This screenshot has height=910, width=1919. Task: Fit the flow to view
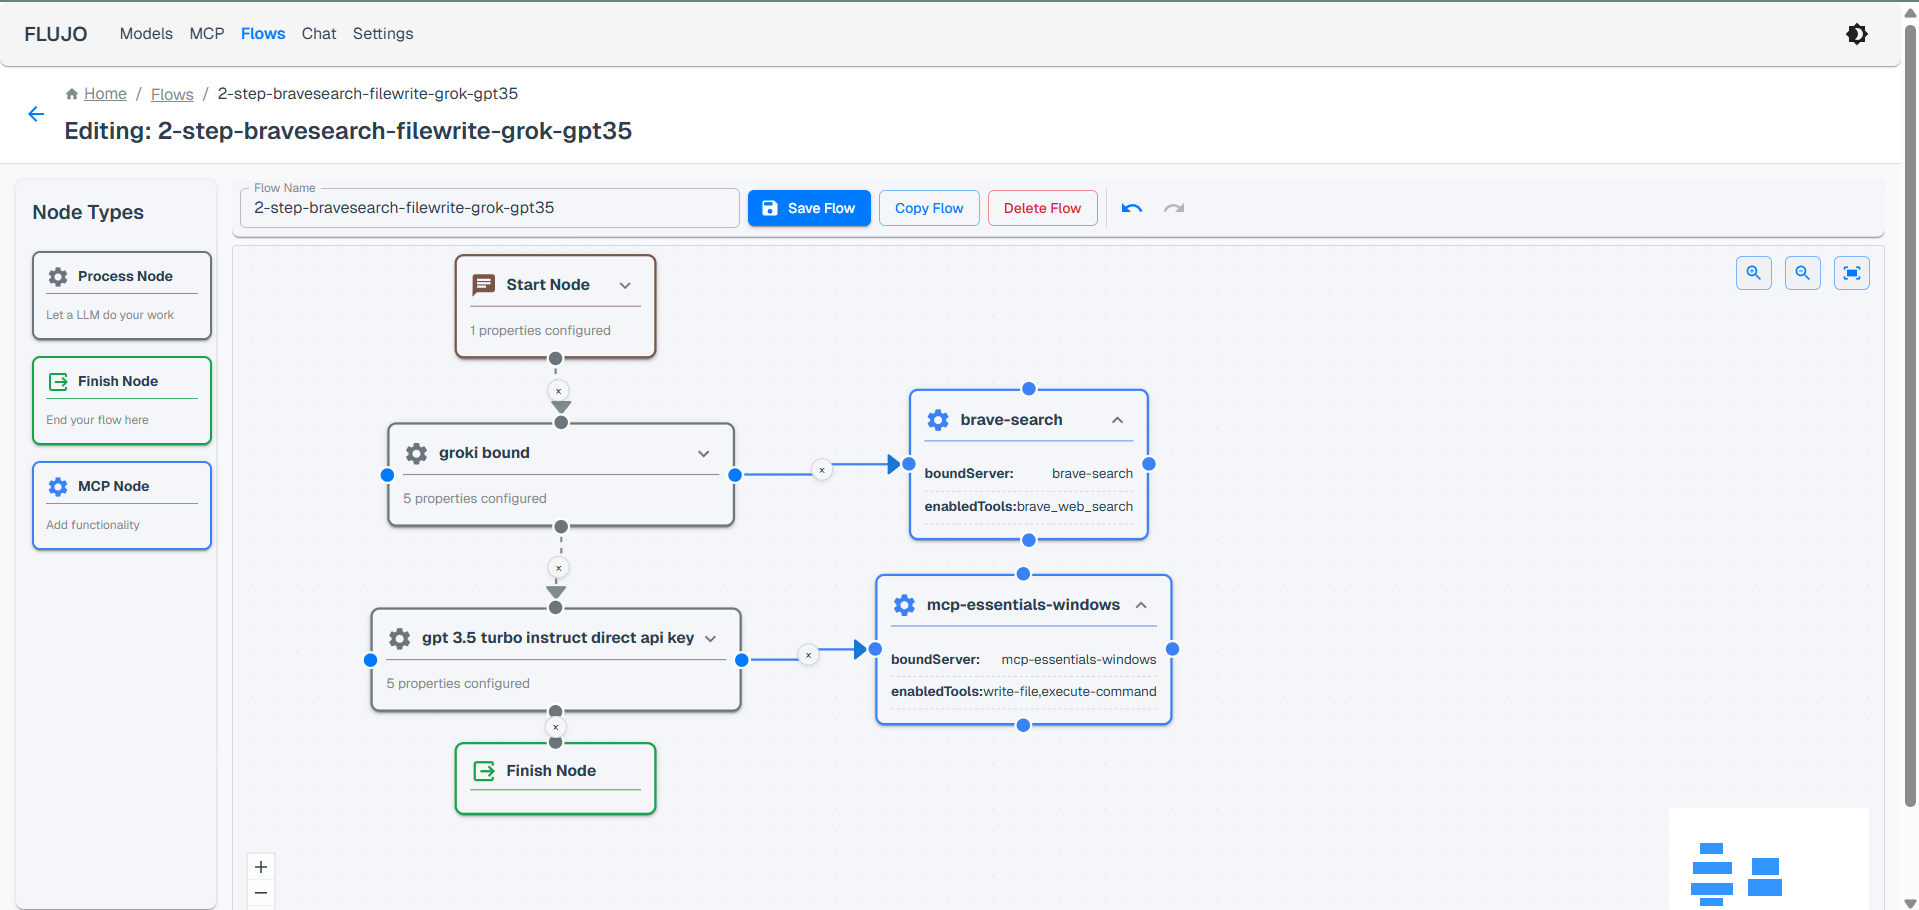(1851, 273)
